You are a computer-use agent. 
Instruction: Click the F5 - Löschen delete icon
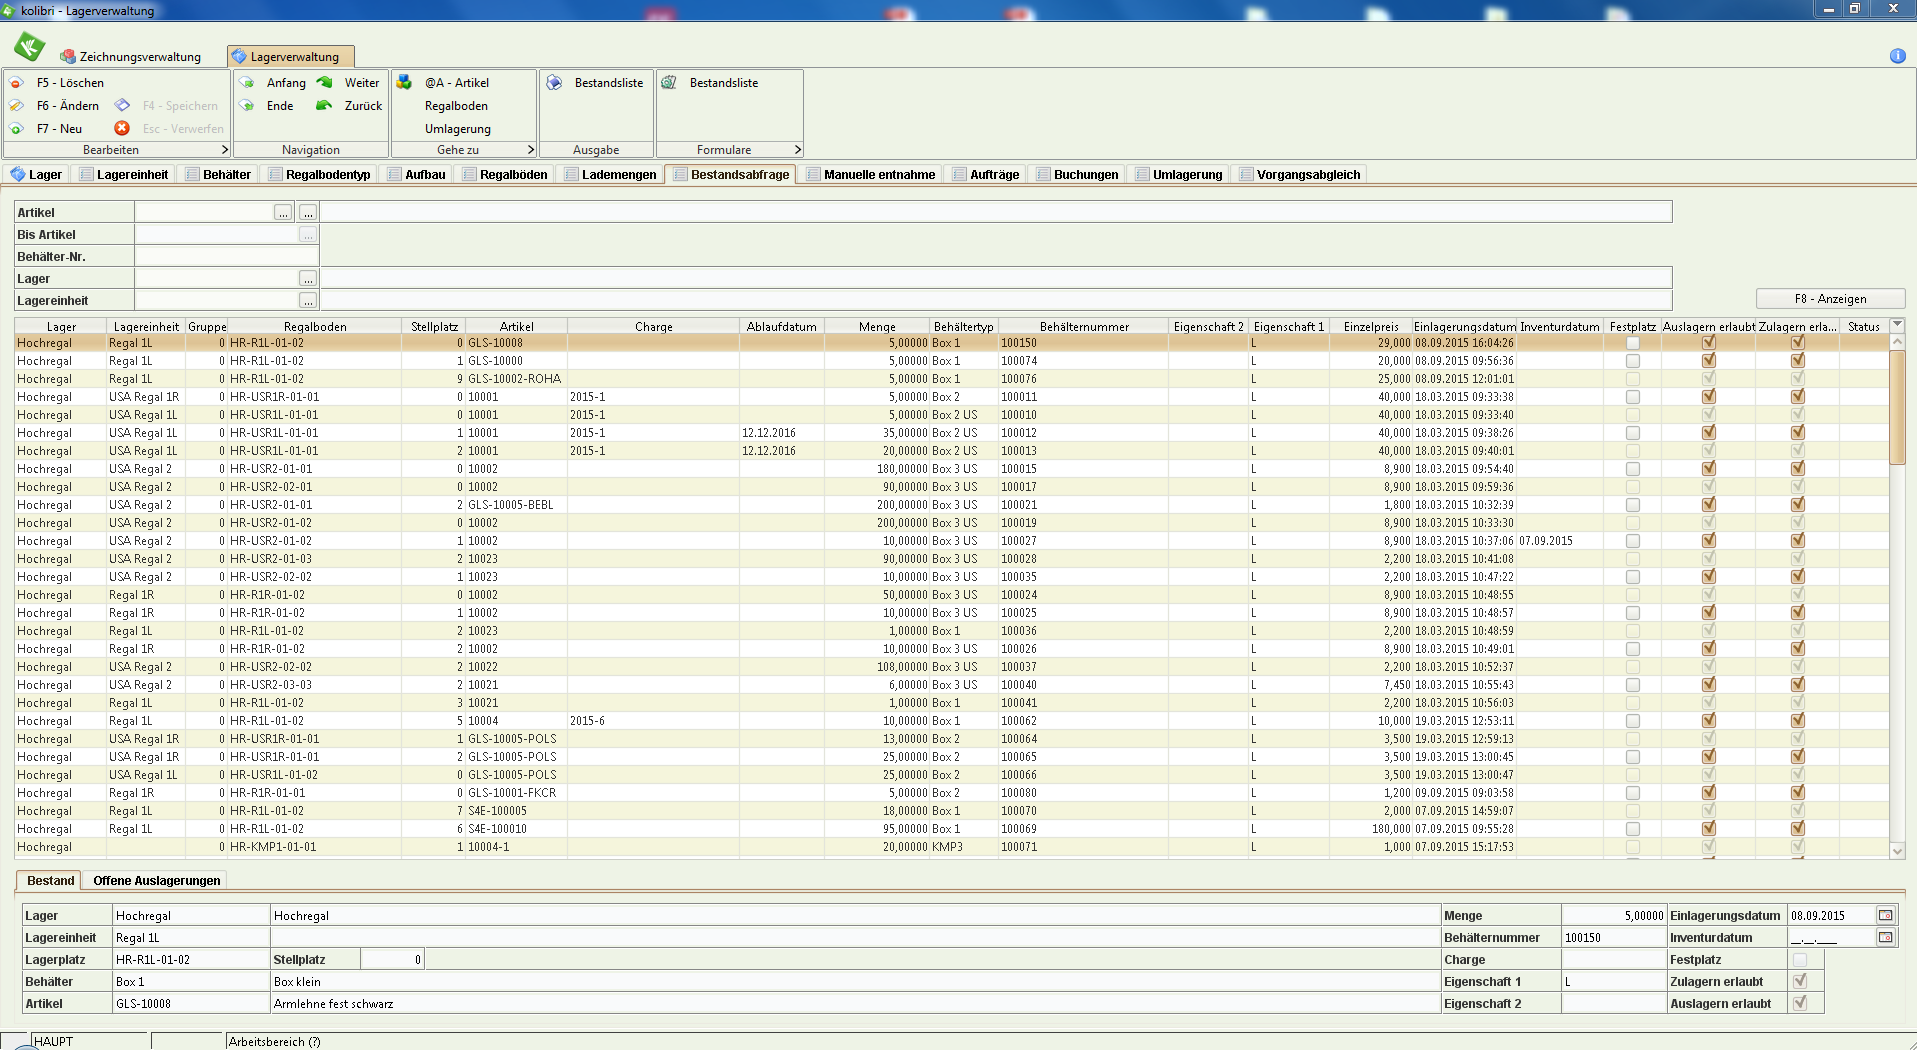17,83
